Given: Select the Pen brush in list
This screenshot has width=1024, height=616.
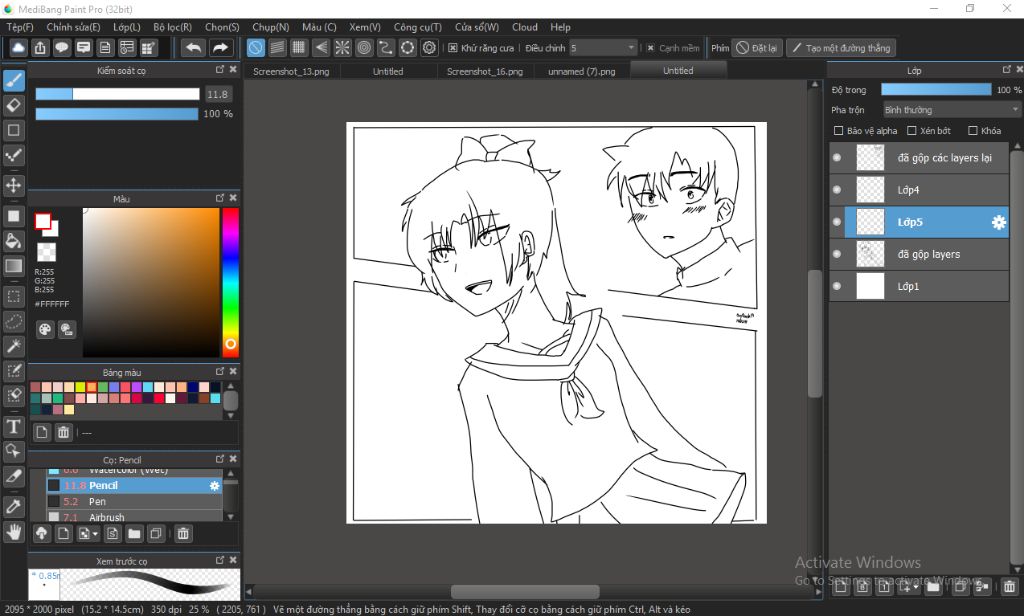Looking at the screenshot, I should coord(135,502).
